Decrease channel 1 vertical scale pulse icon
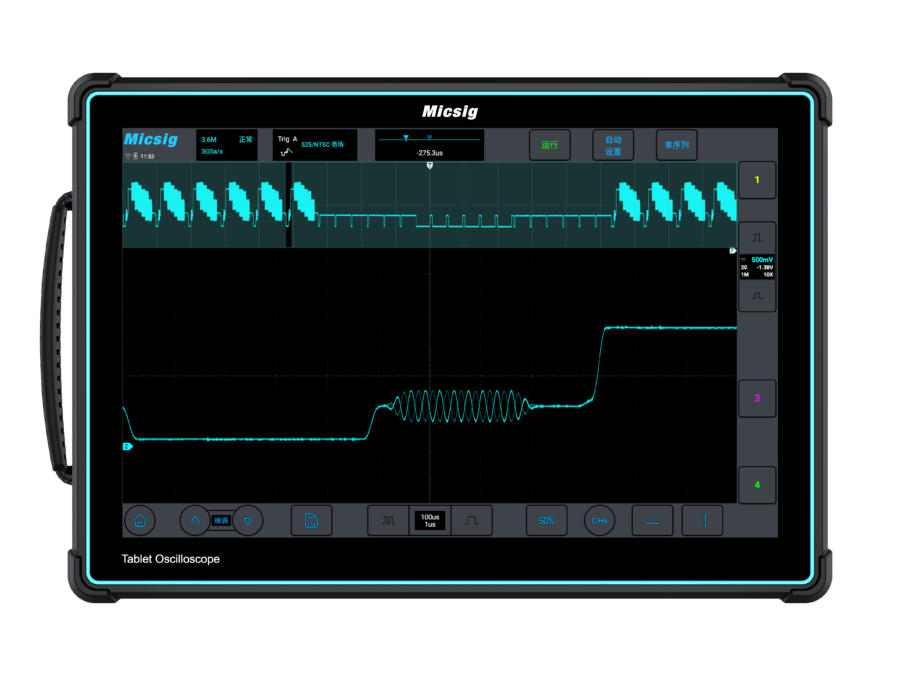 coord(757,296)
